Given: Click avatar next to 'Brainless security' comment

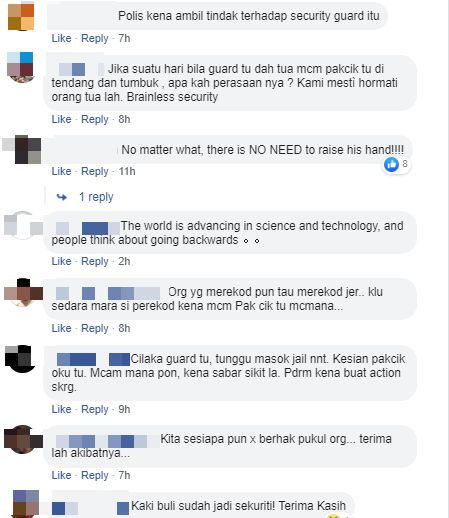Looking at the screenshot, I should click(21, 67).
